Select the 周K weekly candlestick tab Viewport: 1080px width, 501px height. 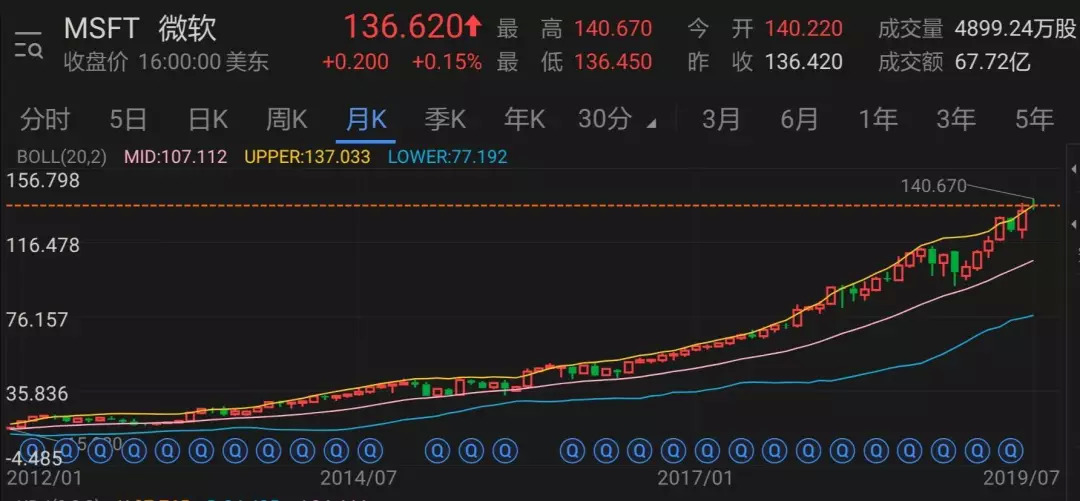(x=287, y=120)
